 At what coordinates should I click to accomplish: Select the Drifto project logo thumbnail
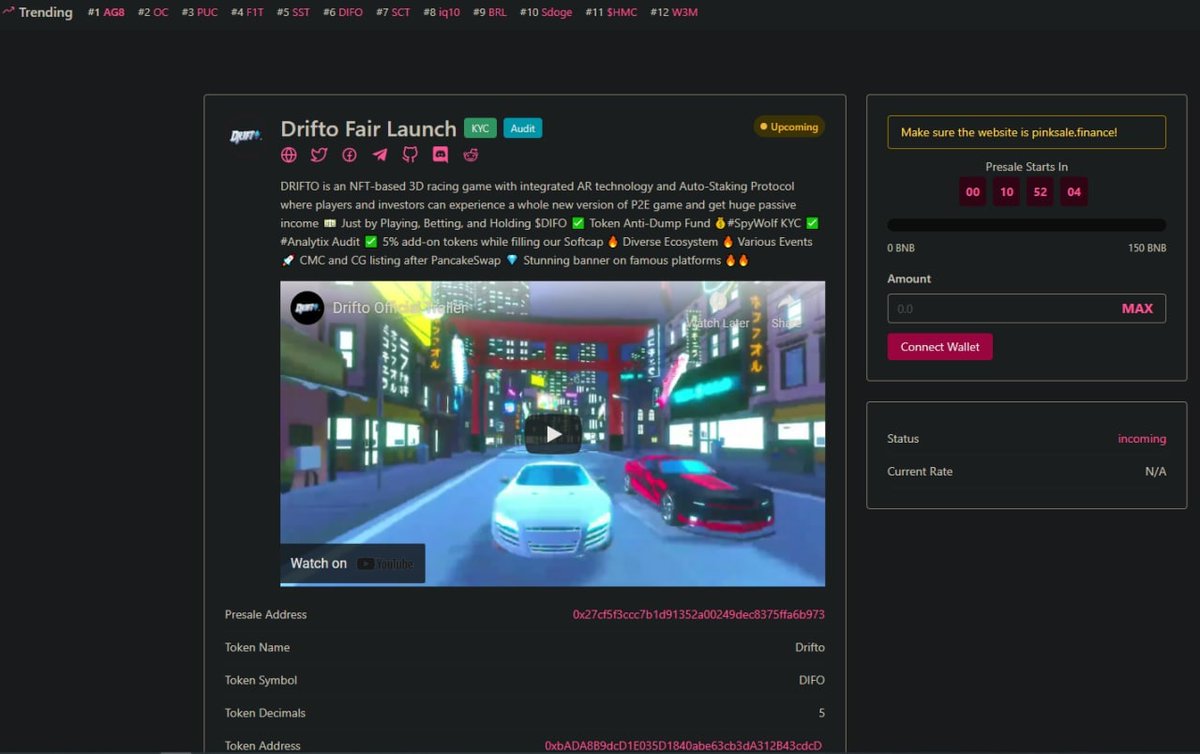(x=245, y=136)
